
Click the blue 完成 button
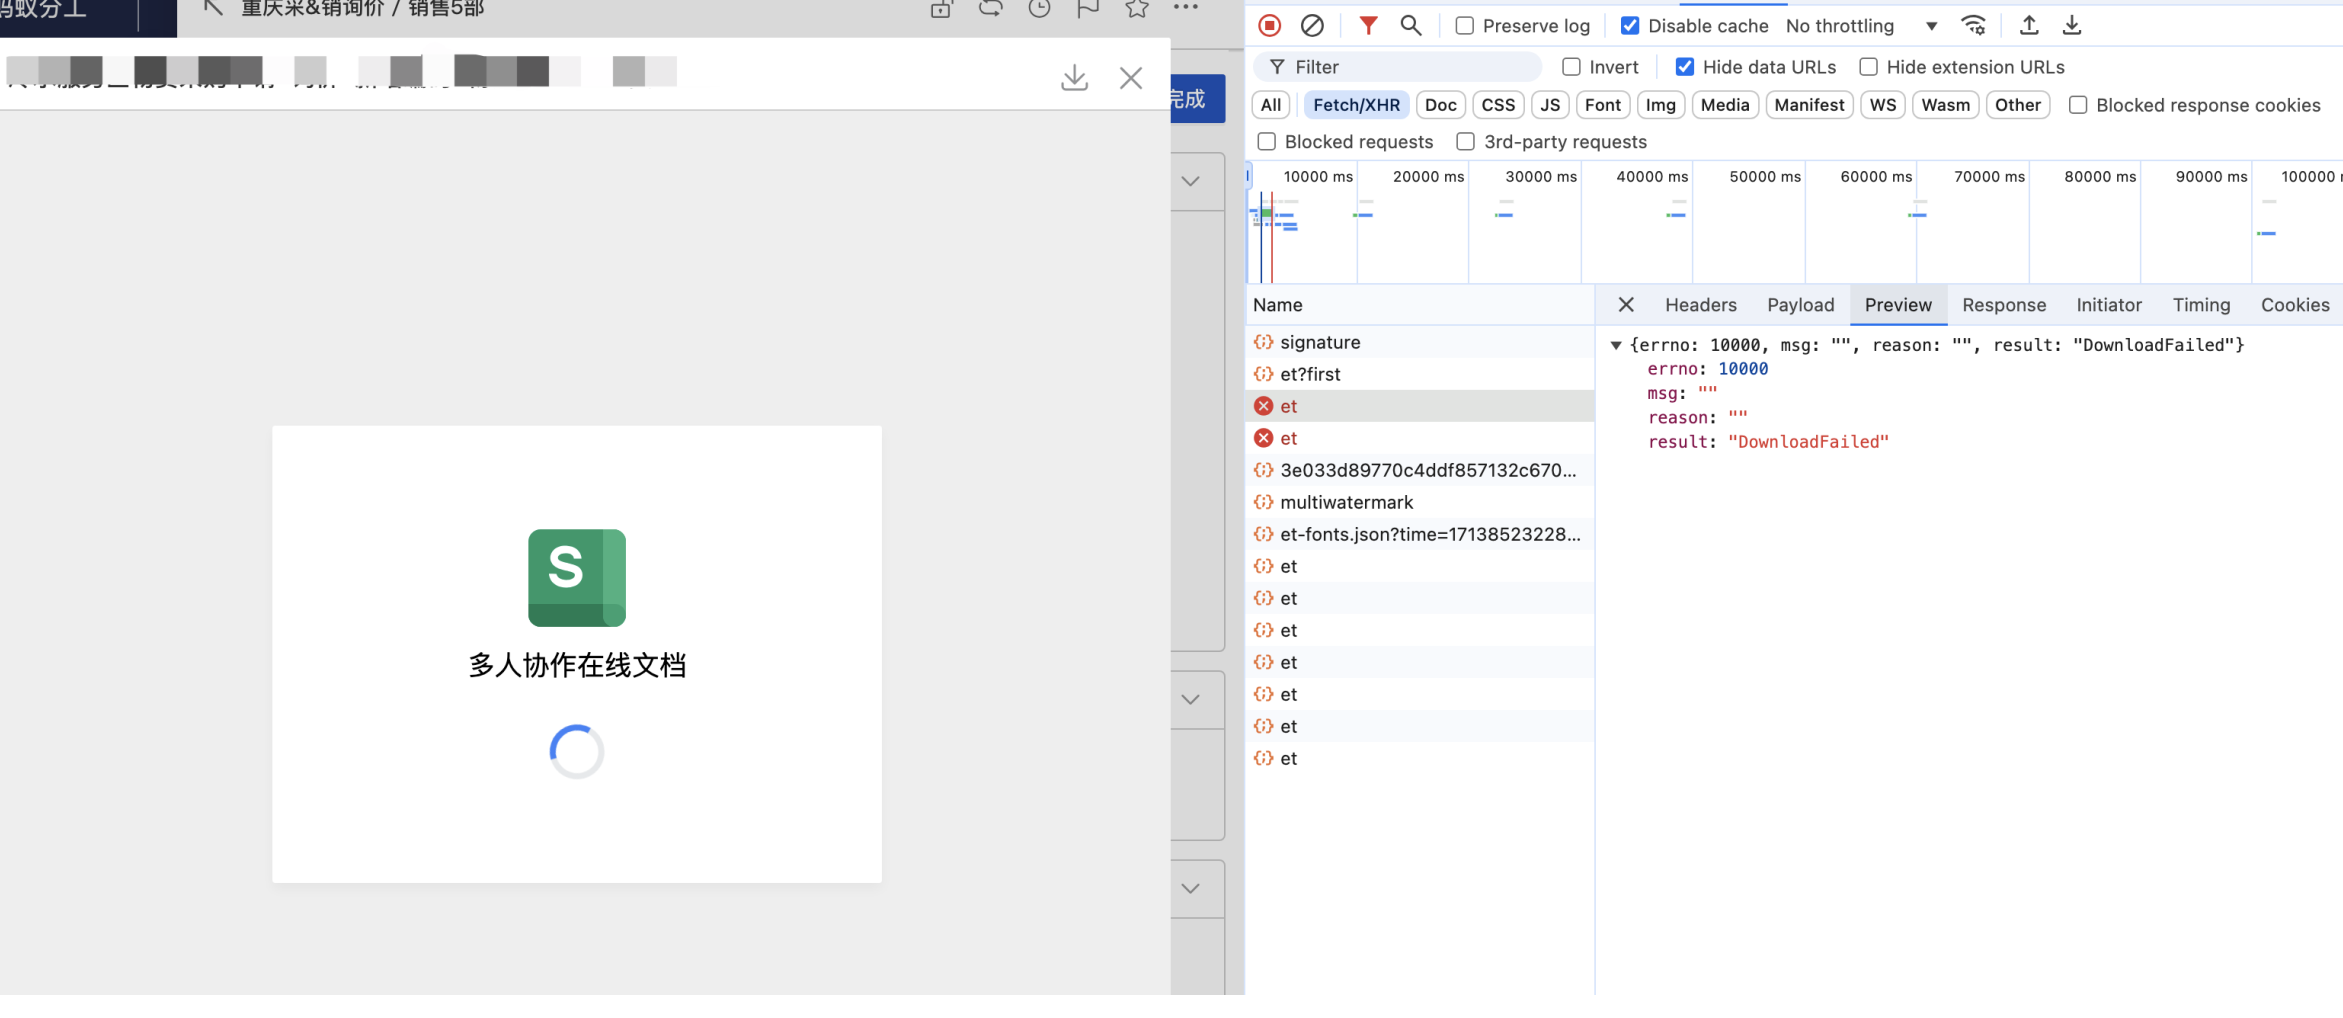tap(1198, 98)
